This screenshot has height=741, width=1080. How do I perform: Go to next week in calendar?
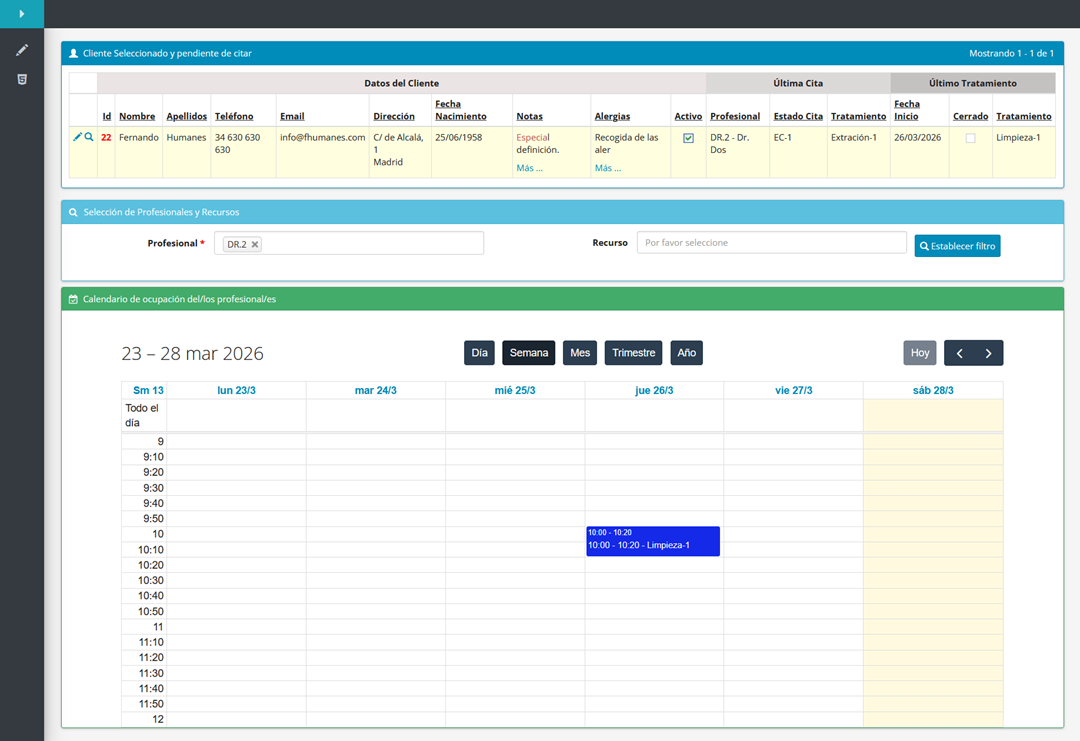point(988,353)
